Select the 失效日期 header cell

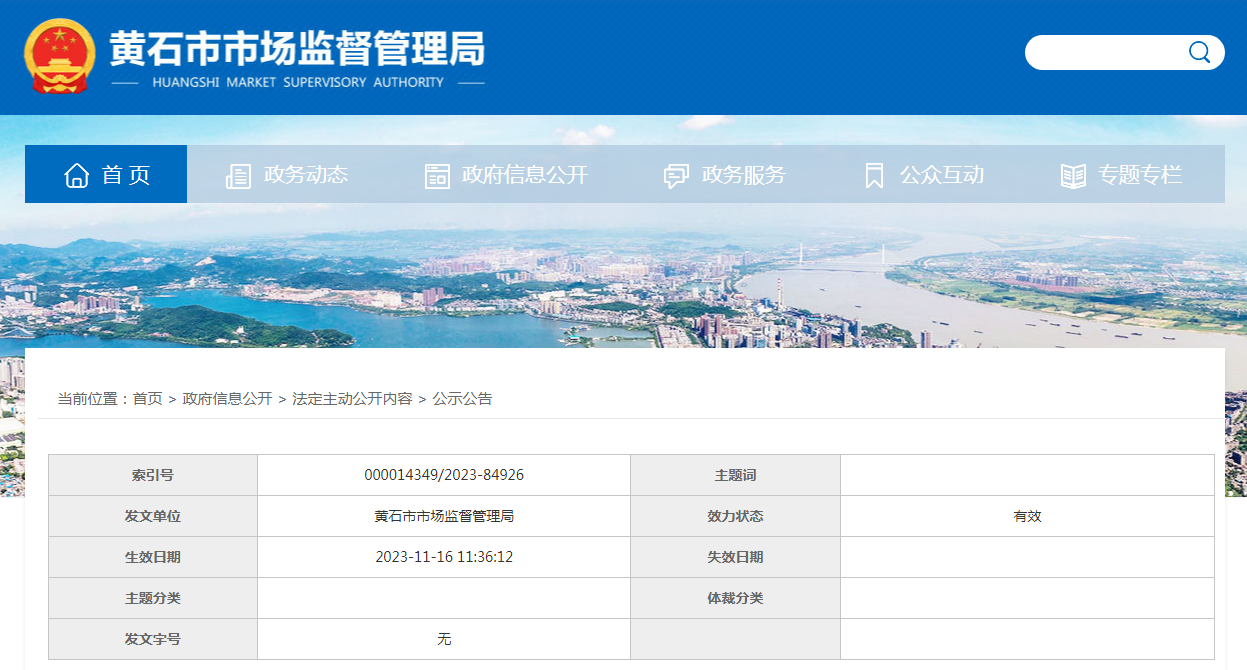[x=736, y=557]
